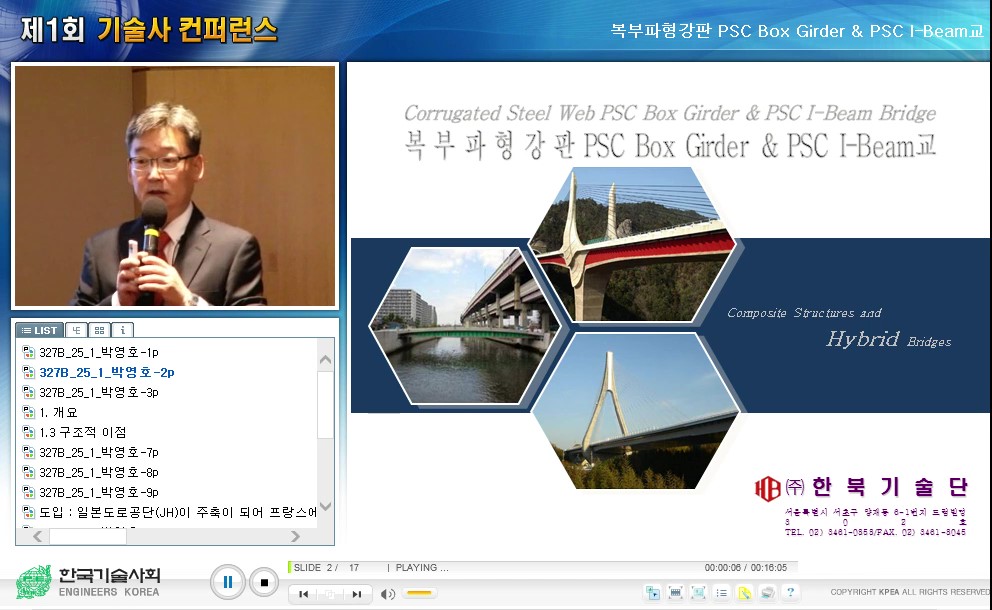Select slide item 327B_25_1_박영호-3p
This screenshot has width=992, height=610.
(x=98, y=392)
